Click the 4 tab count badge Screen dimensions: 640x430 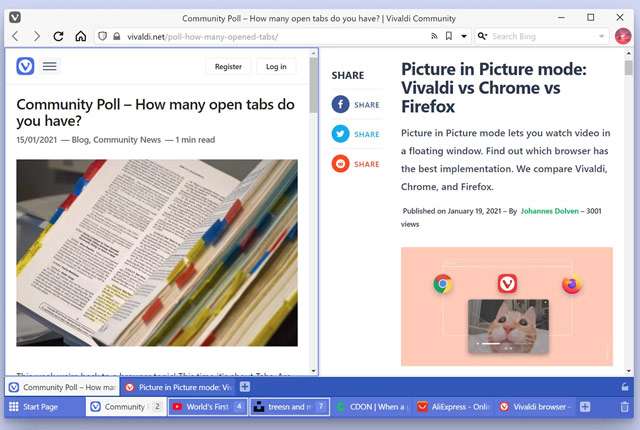[239, 406]
